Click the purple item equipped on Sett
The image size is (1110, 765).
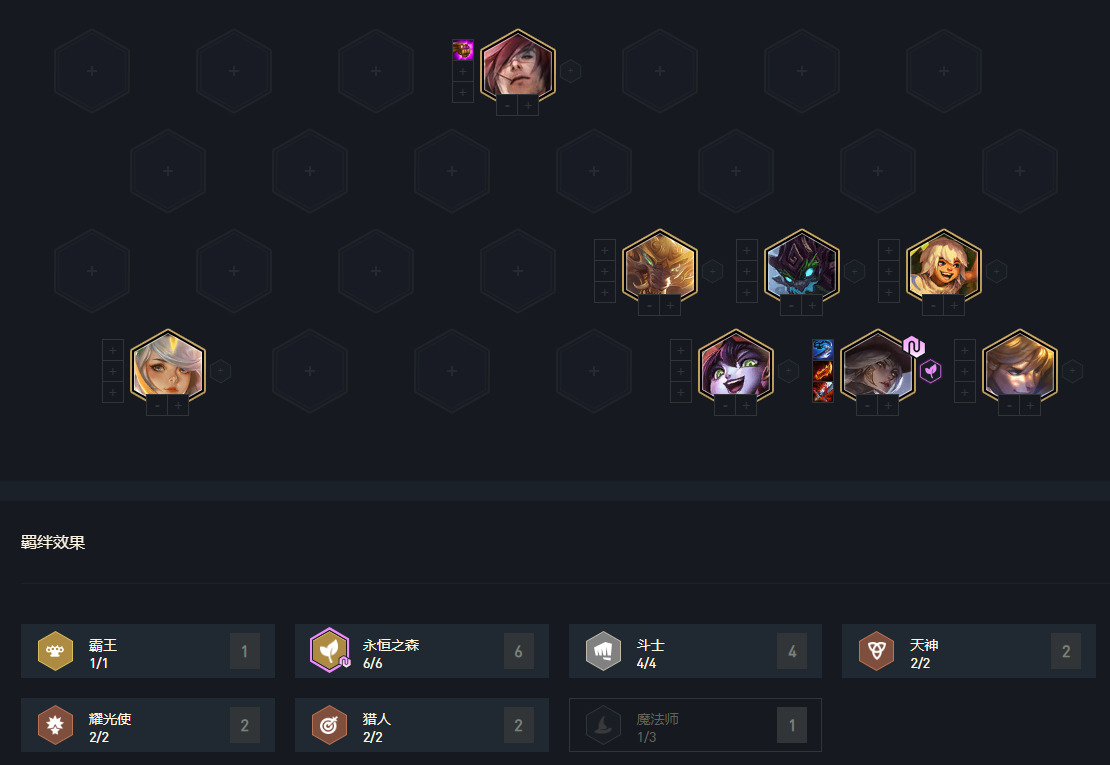tap(462, 50)
